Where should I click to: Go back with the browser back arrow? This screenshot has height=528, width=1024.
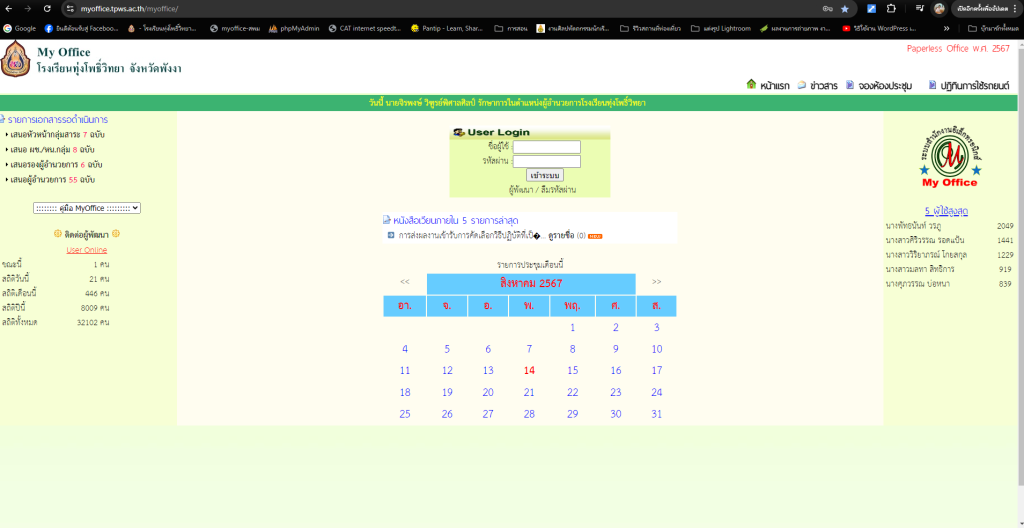coord(8,9)
